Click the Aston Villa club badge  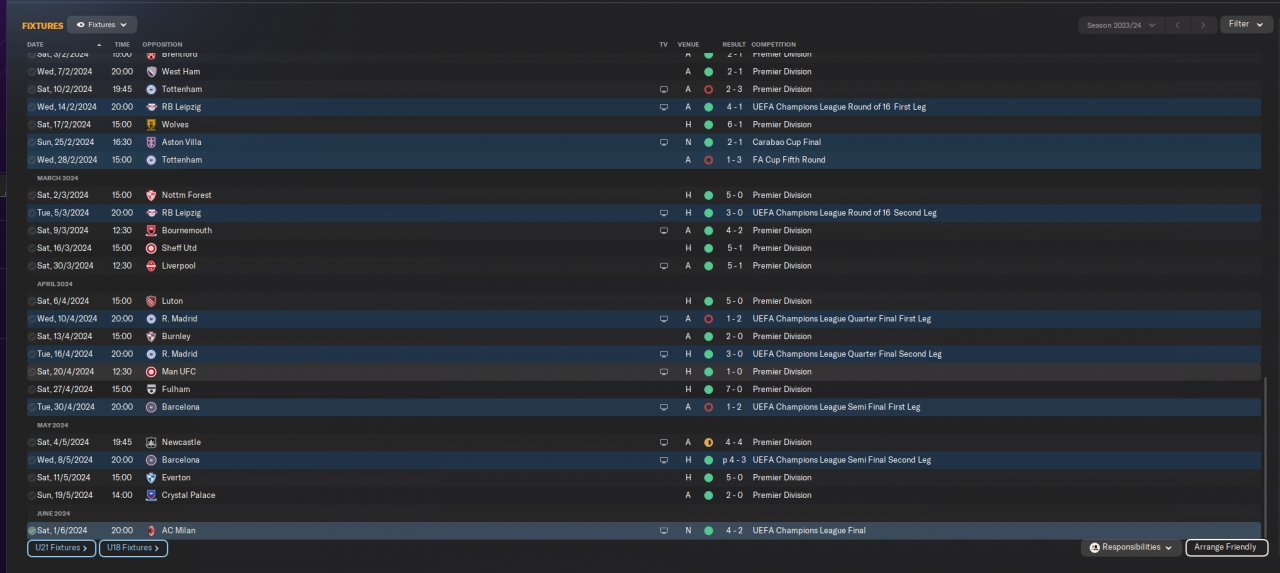point(151,142)
